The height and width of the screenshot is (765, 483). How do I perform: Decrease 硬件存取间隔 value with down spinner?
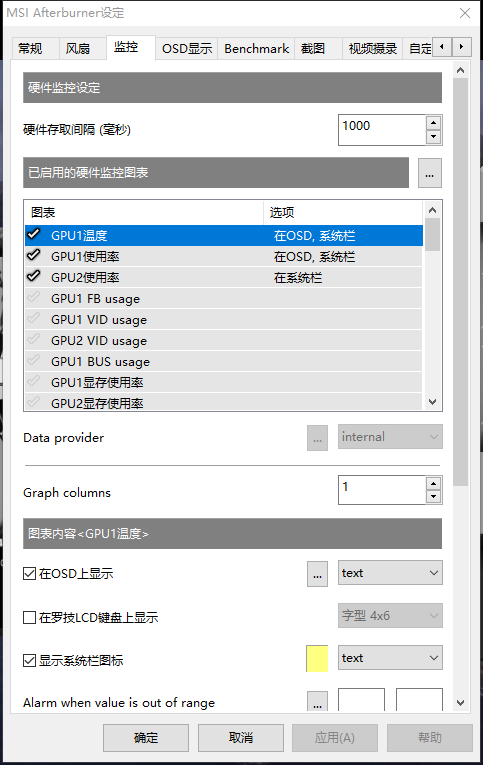coord(434,137)
